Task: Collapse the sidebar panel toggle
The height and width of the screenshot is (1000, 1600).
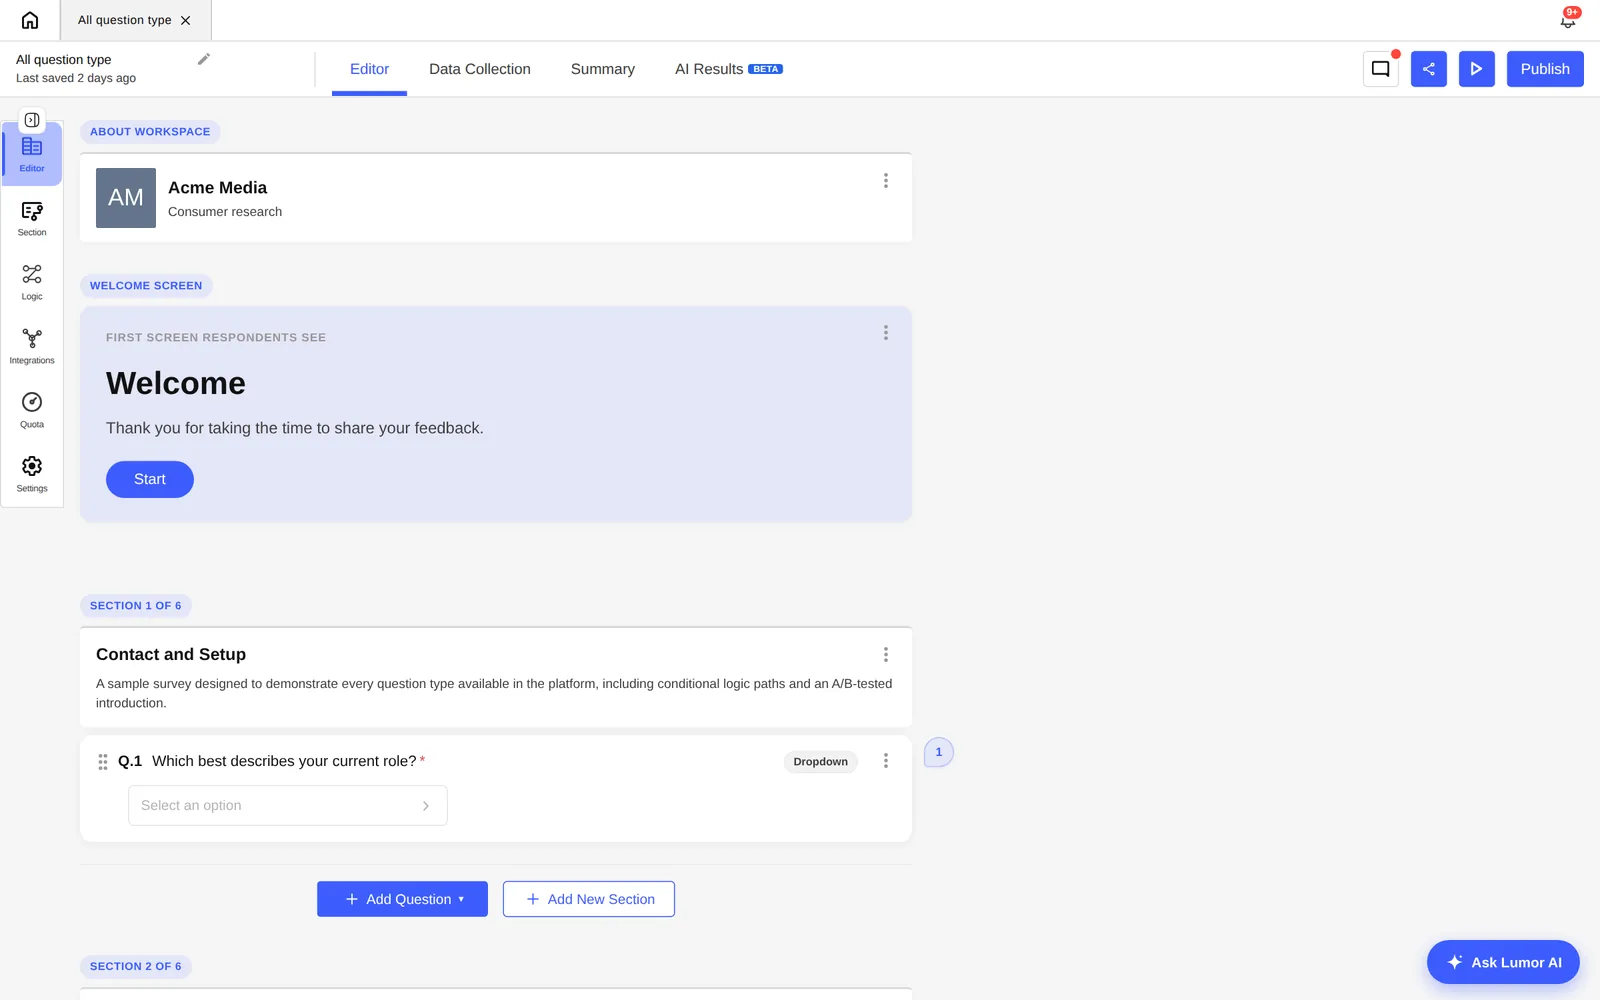Action: click(32, 120)
